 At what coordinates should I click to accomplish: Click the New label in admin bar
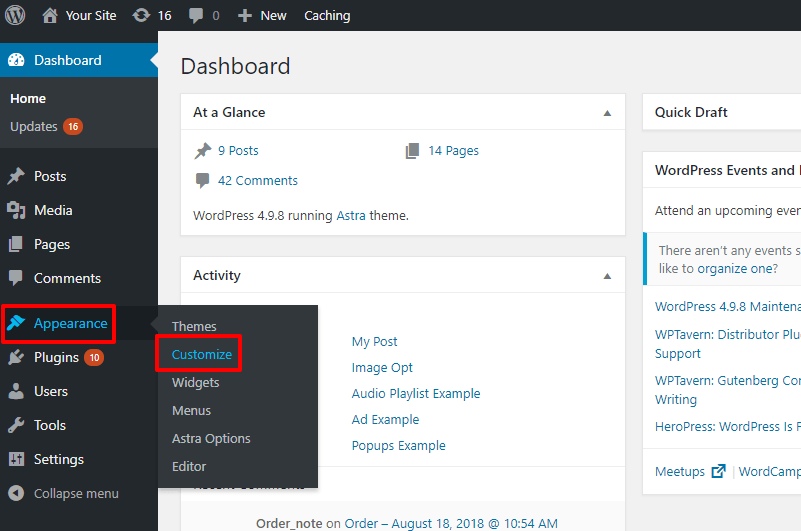(273, 16)
